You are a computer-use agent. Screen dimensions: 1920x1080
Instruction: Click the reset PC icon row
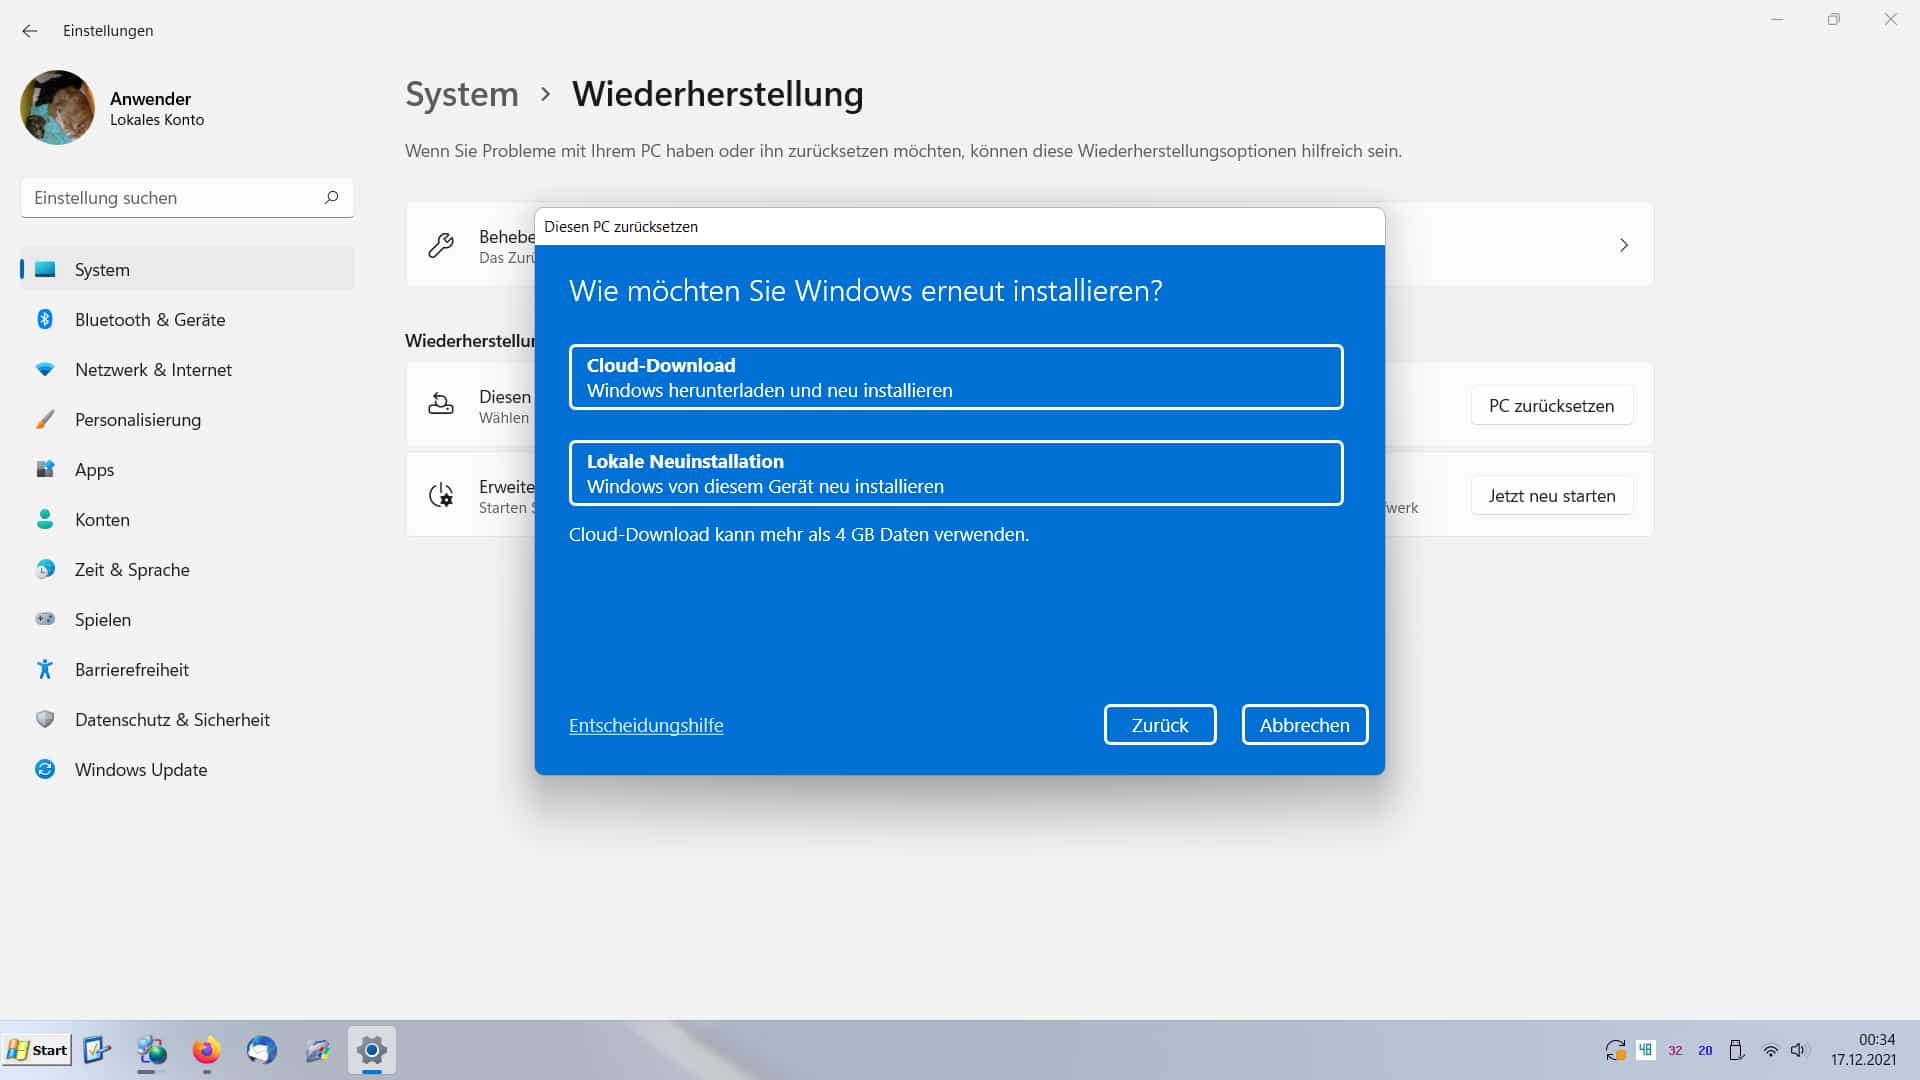(441, 404)
